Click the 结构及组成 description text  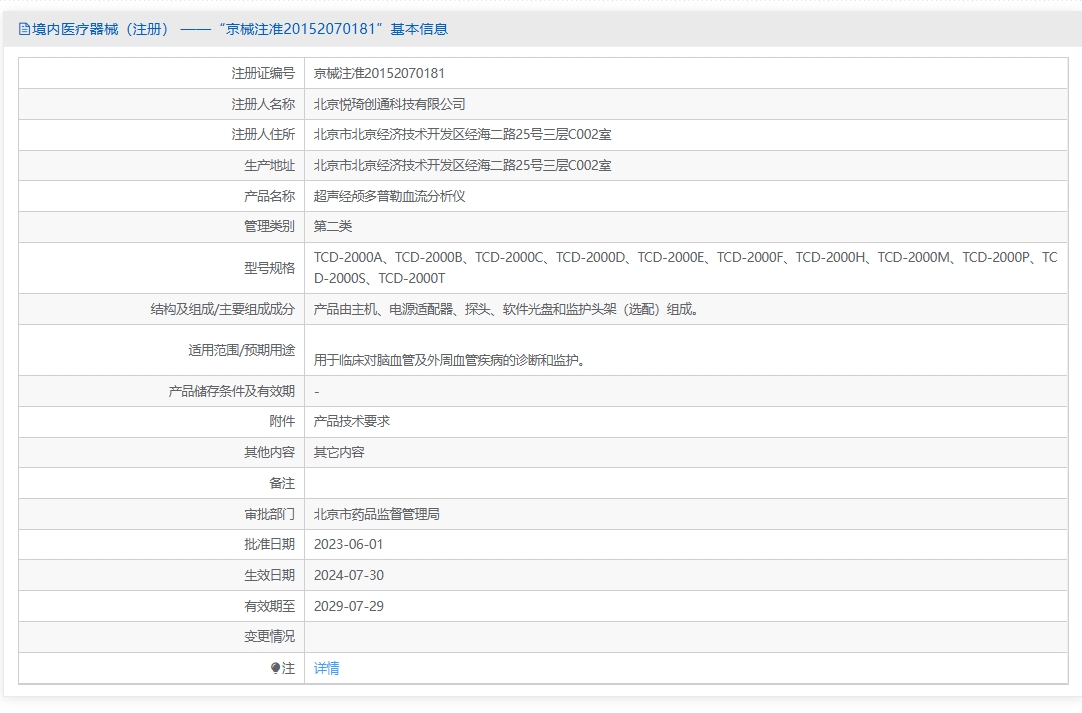point(507,309)
